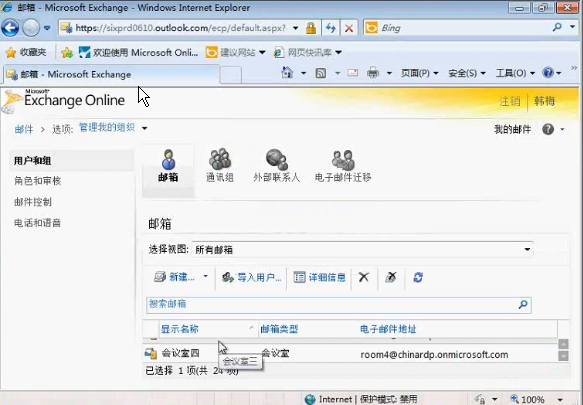Viewport: 583px width, 405px height.
Task: Click the delete X icon in mailbox toolbar
Action: [364, 277]
